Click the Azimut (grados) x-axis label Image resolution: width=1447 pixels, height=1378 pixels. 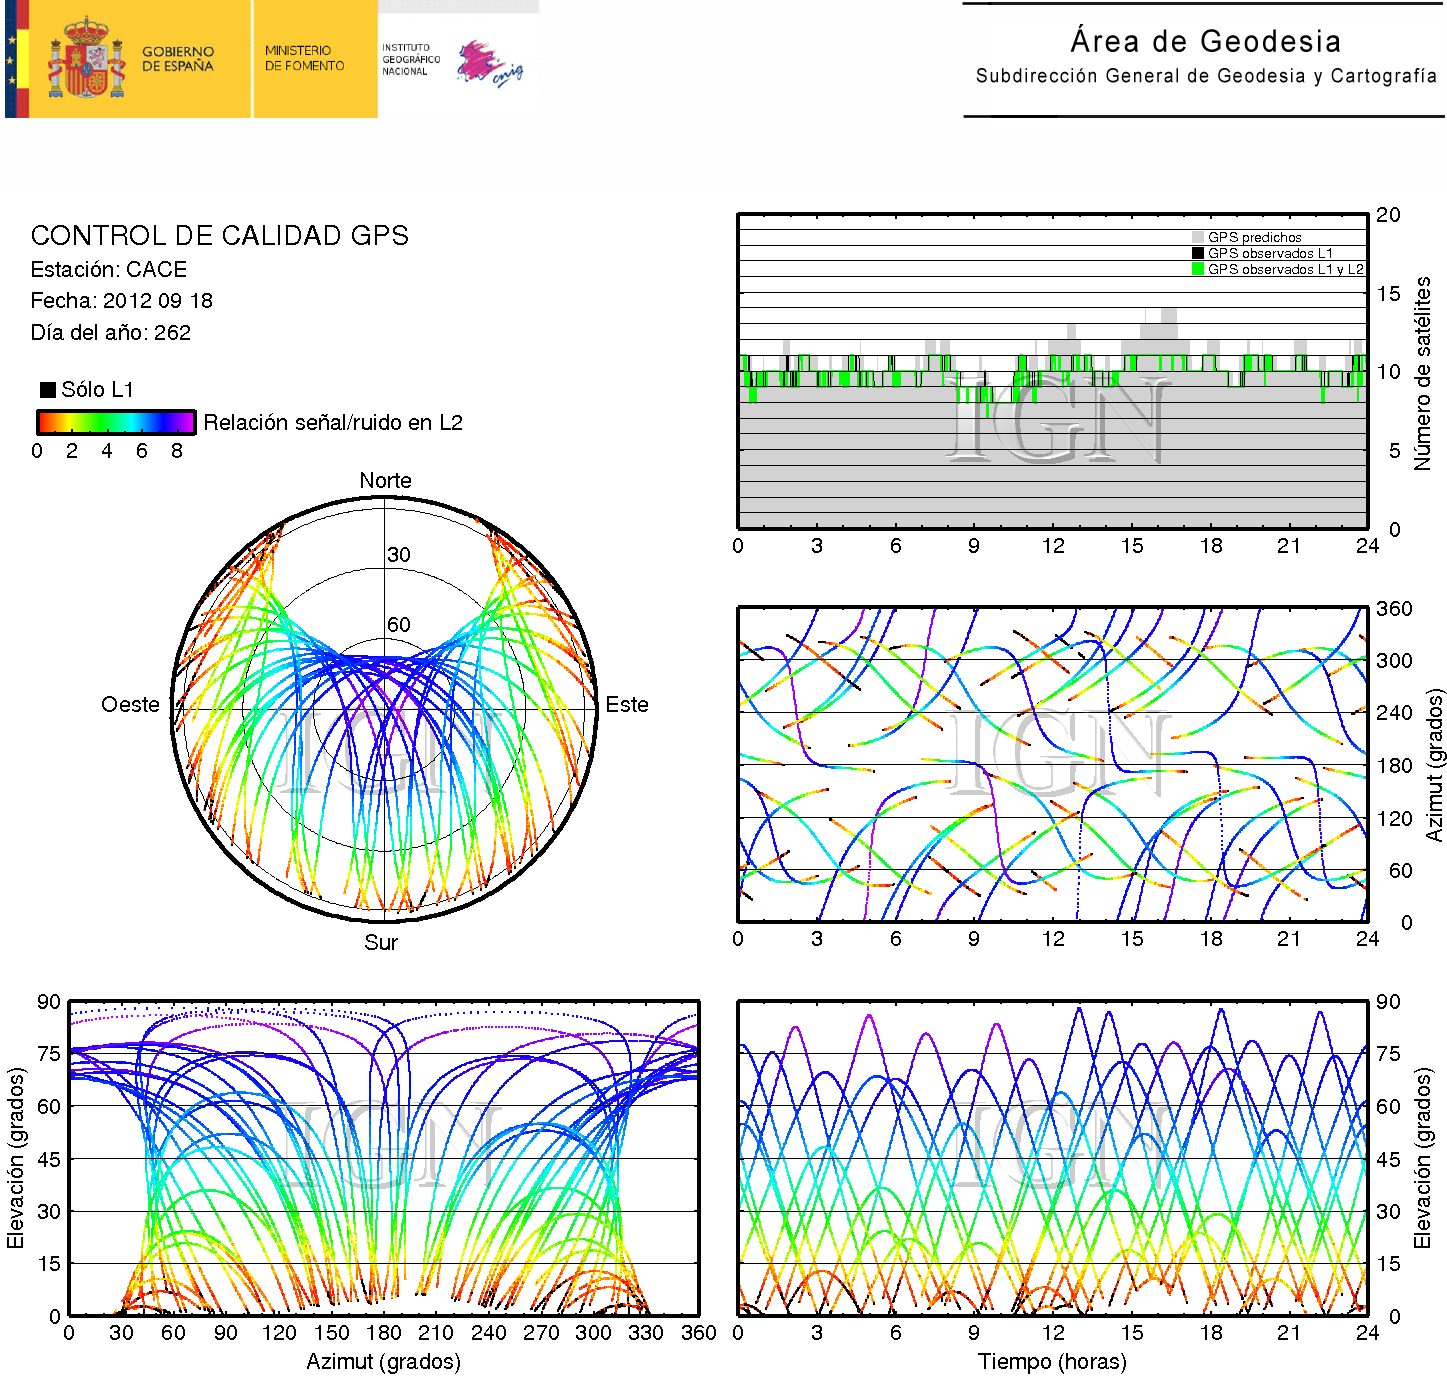pos(383,1362)
